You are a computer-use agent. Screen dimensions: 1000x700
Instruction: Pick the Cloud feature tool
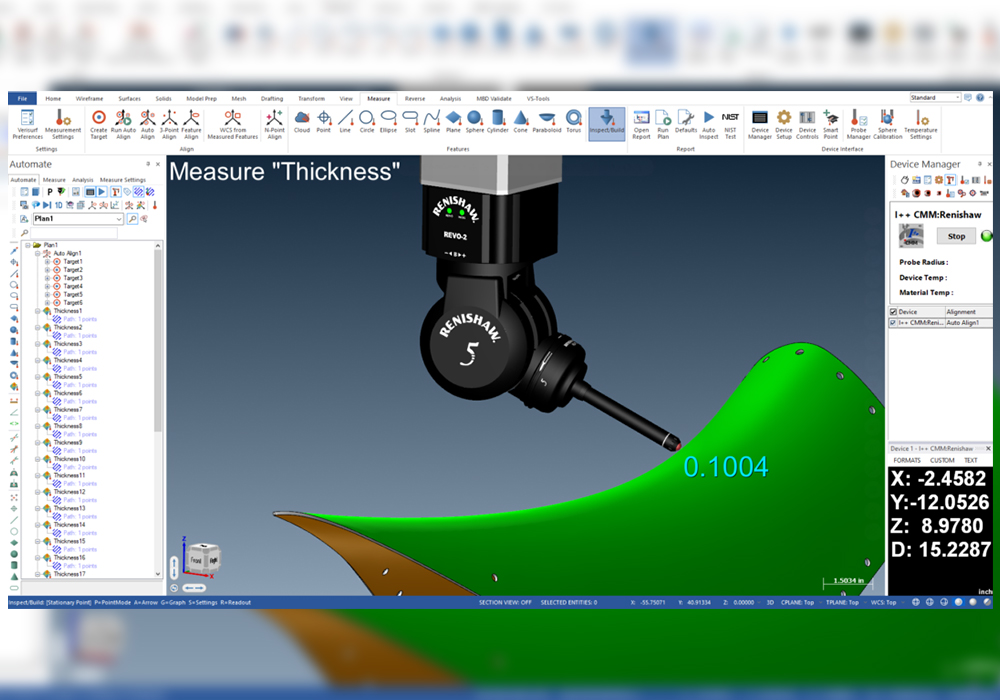(302, 121)
